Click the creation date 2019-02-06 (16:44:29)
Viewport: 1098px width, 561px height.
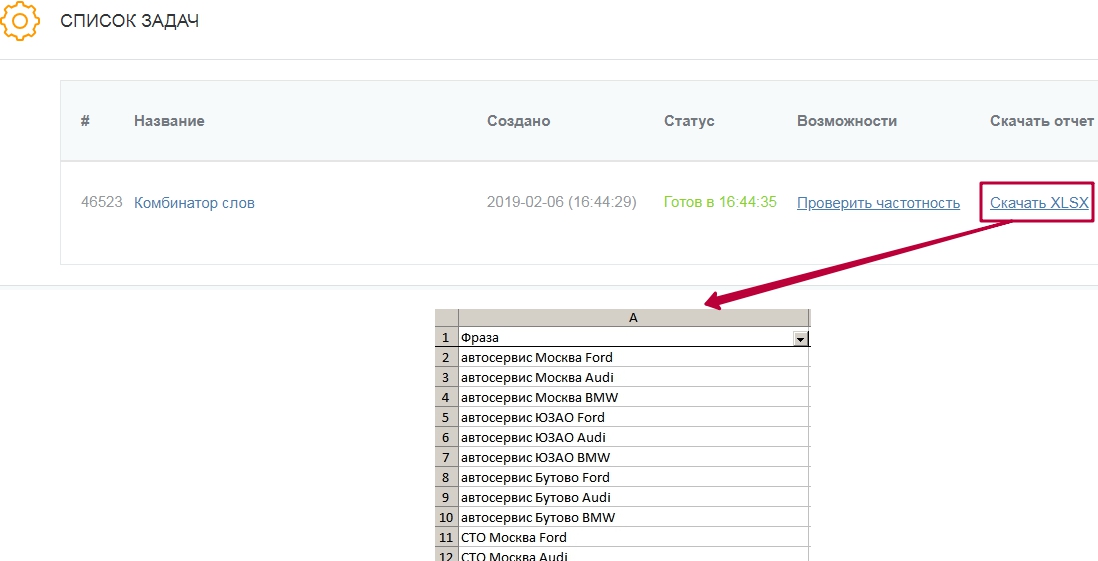(561, 203)
